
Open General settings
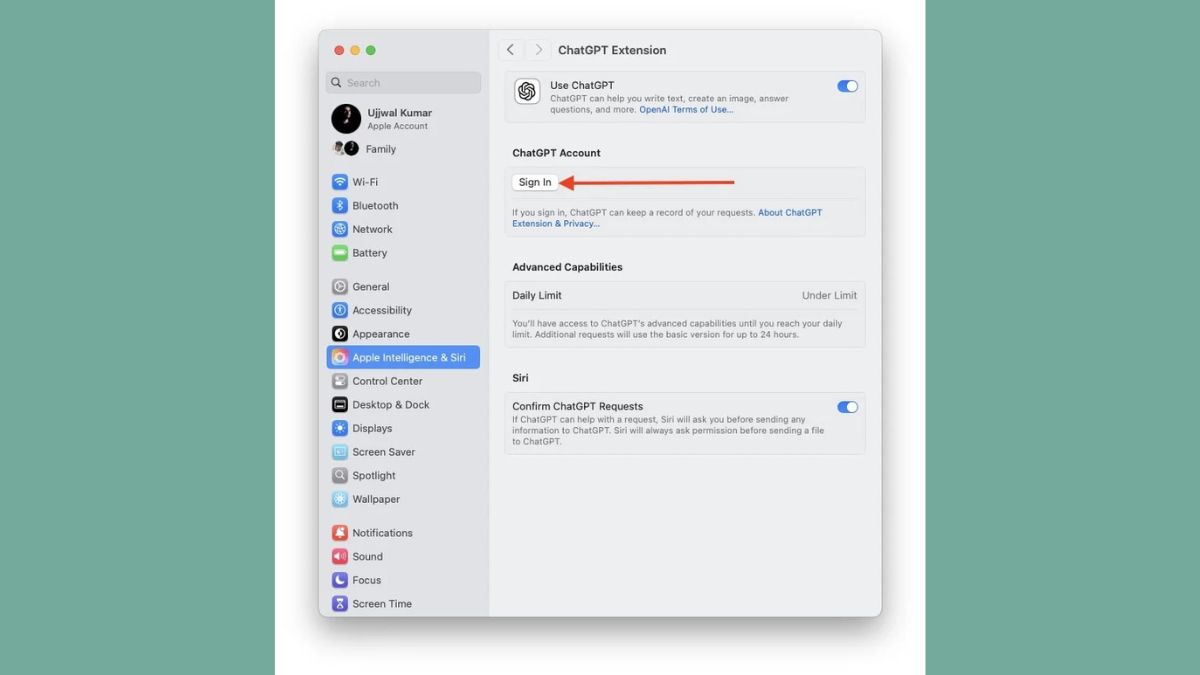(403, 287)
